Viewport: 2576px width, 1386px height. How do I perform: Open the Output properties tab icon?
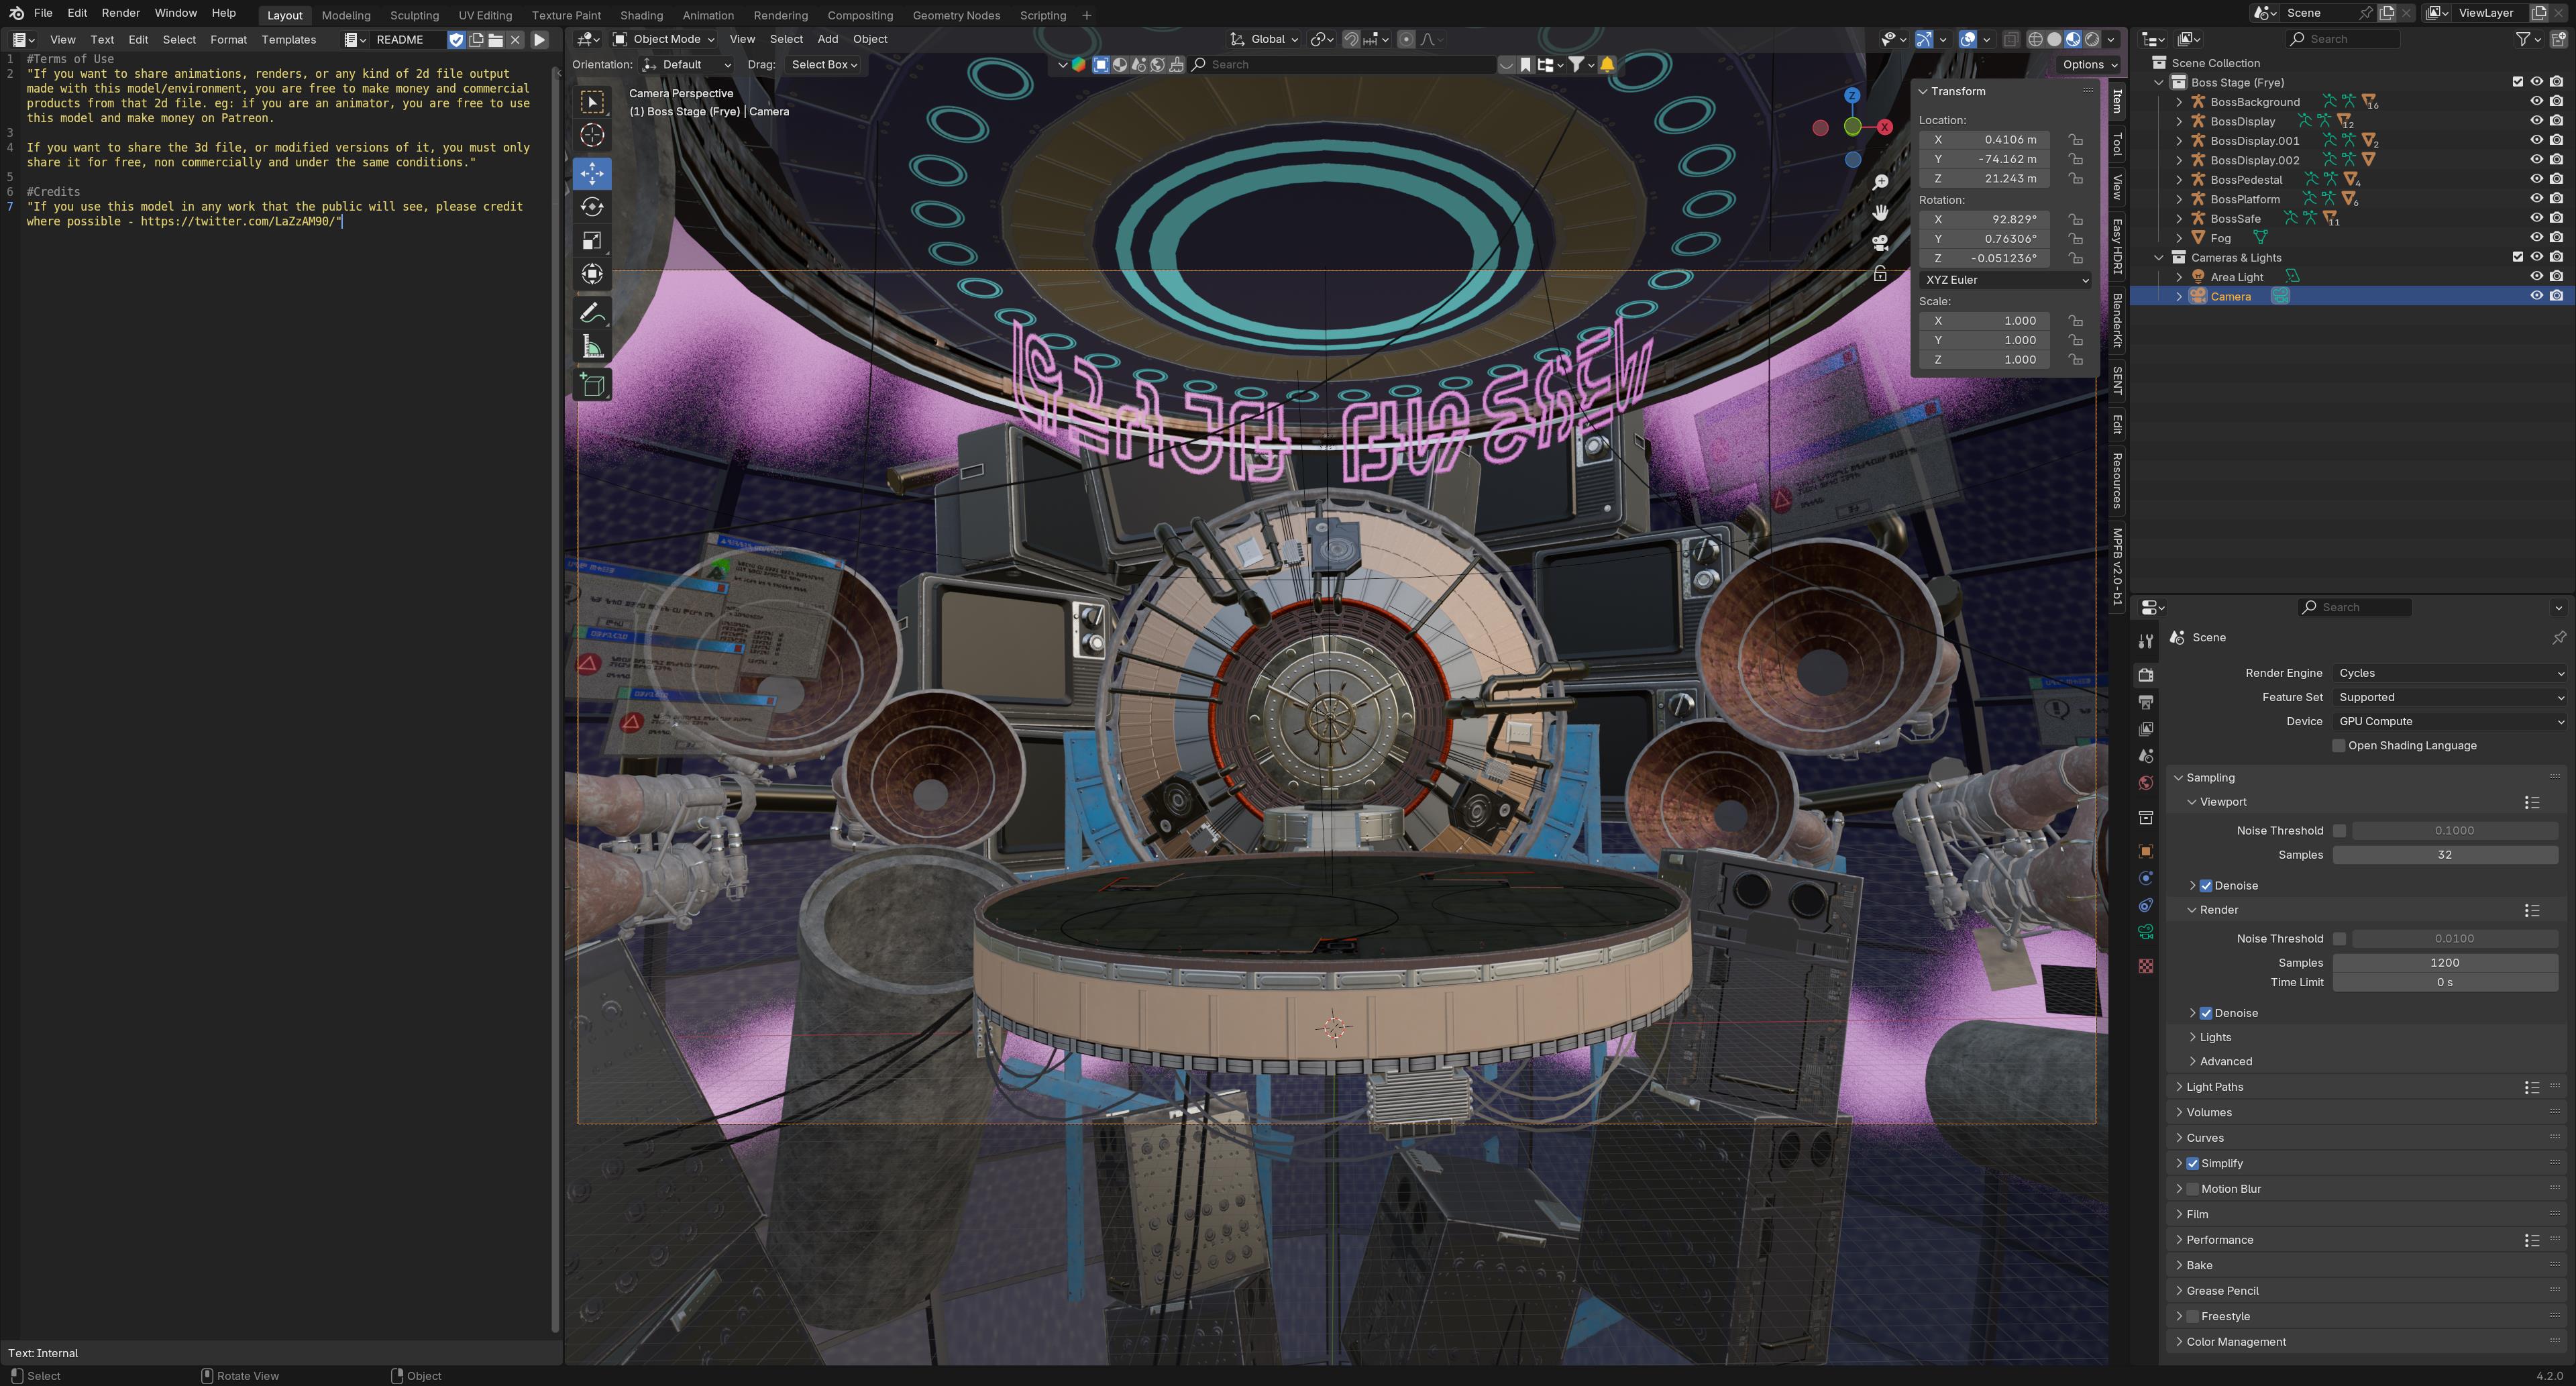coord(2145,702)
